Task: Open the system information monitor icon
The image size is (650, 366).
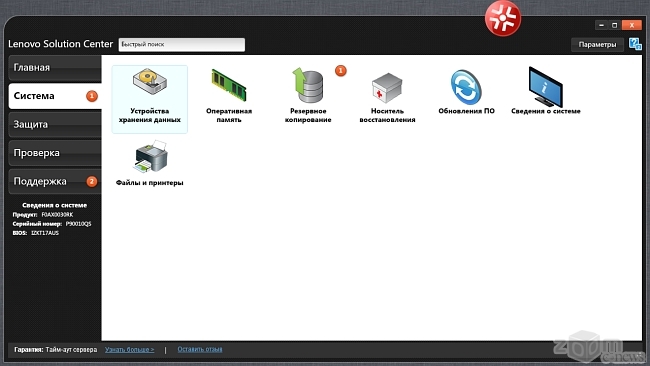Action: (x=546, y=87)
